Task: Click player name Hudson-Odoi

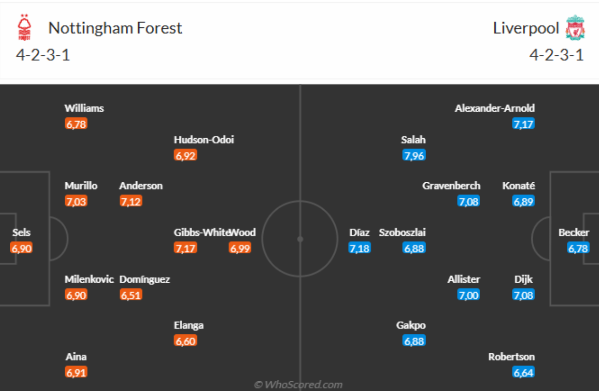Action: pyautogui.click(x=204, y=140)
